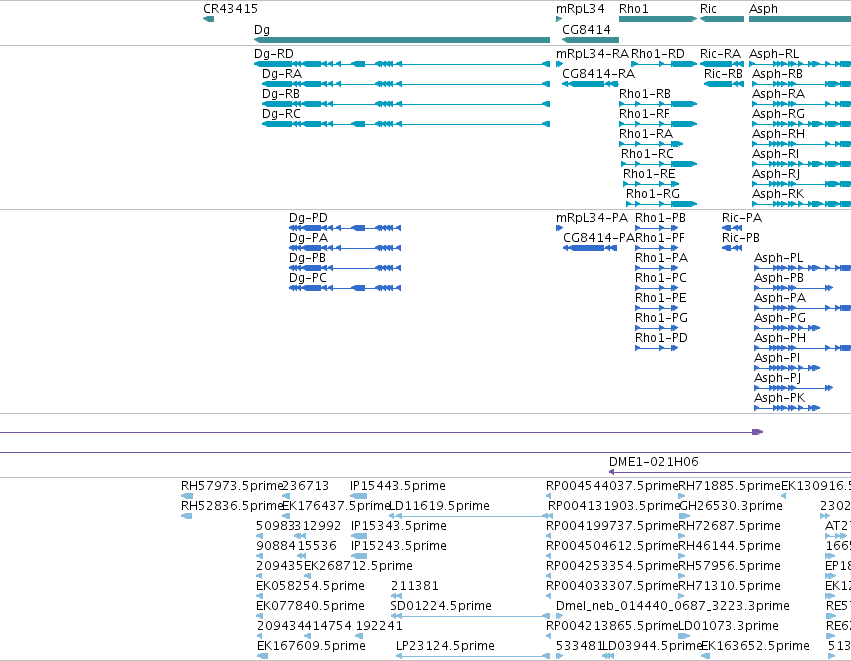Click the EK077840.5prime EST label
This screenshot has height=661, width=851.
point(310,606)
